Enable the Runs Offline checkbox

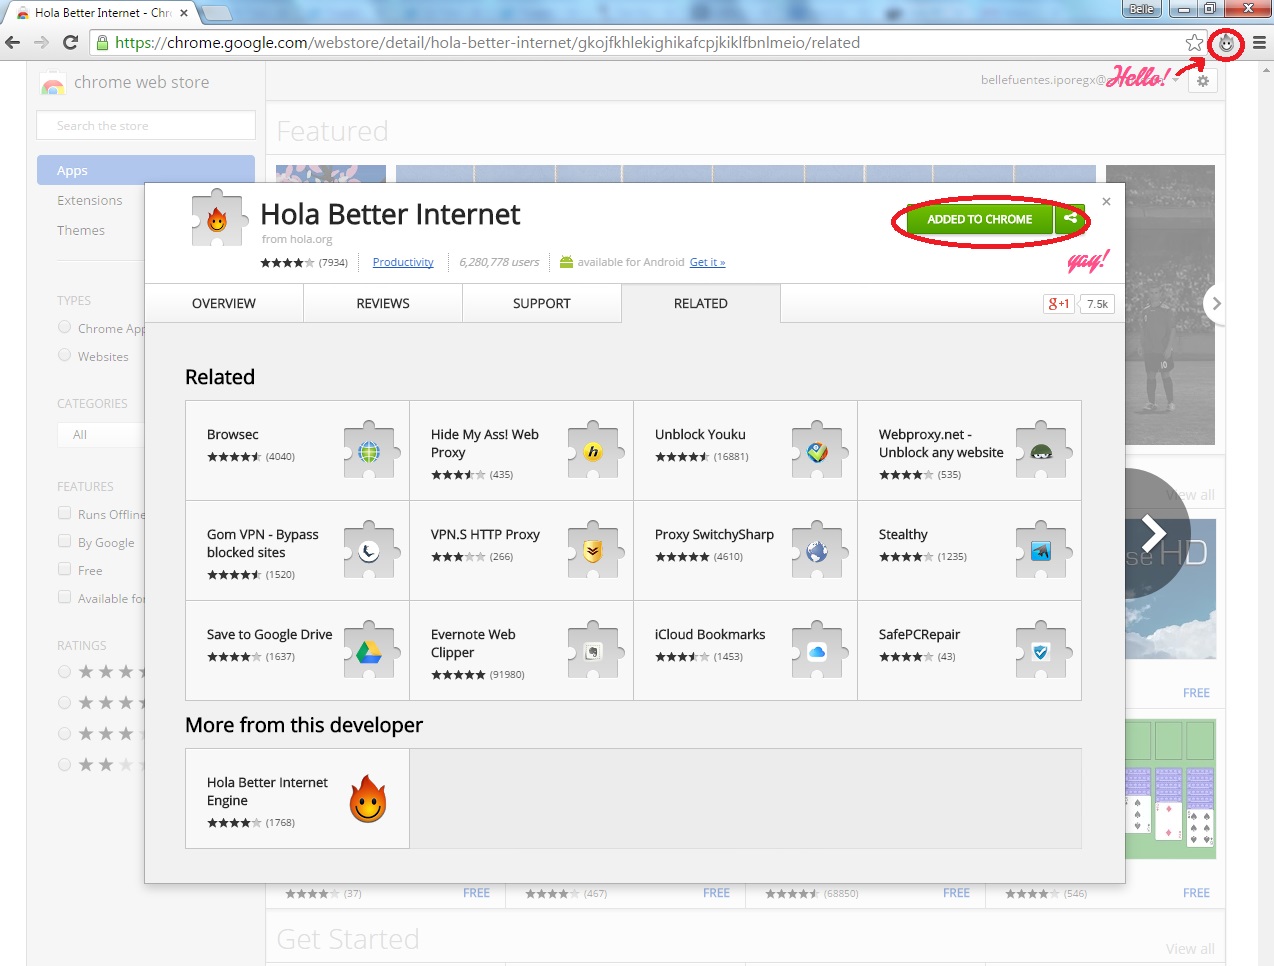(x=65, y=514)
